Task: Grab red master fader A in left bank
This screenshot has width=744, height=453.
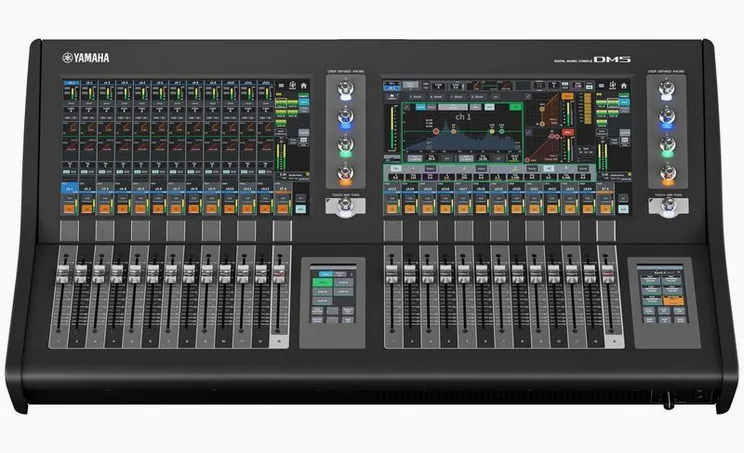Action: click(x=279, y=274)
